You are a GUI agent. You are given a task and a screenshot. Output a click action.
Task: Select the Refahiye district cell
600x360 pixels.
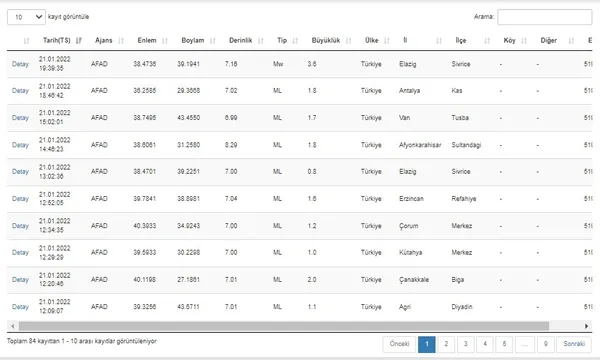pyautogui.click(x=463, y=199)
